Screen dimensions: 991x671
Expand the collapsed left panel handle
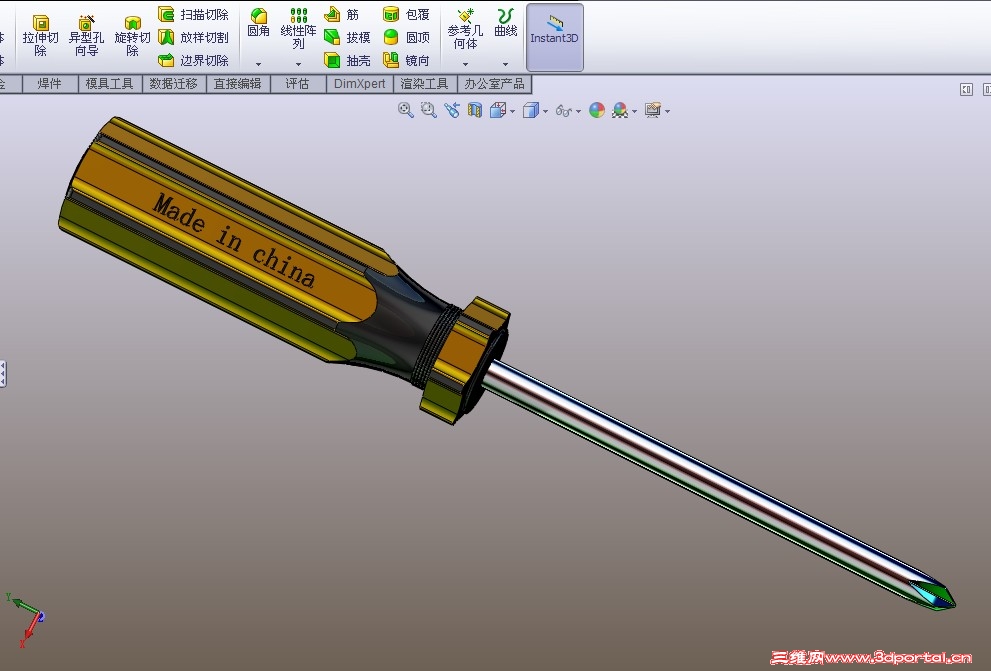[x=3, y=374]
